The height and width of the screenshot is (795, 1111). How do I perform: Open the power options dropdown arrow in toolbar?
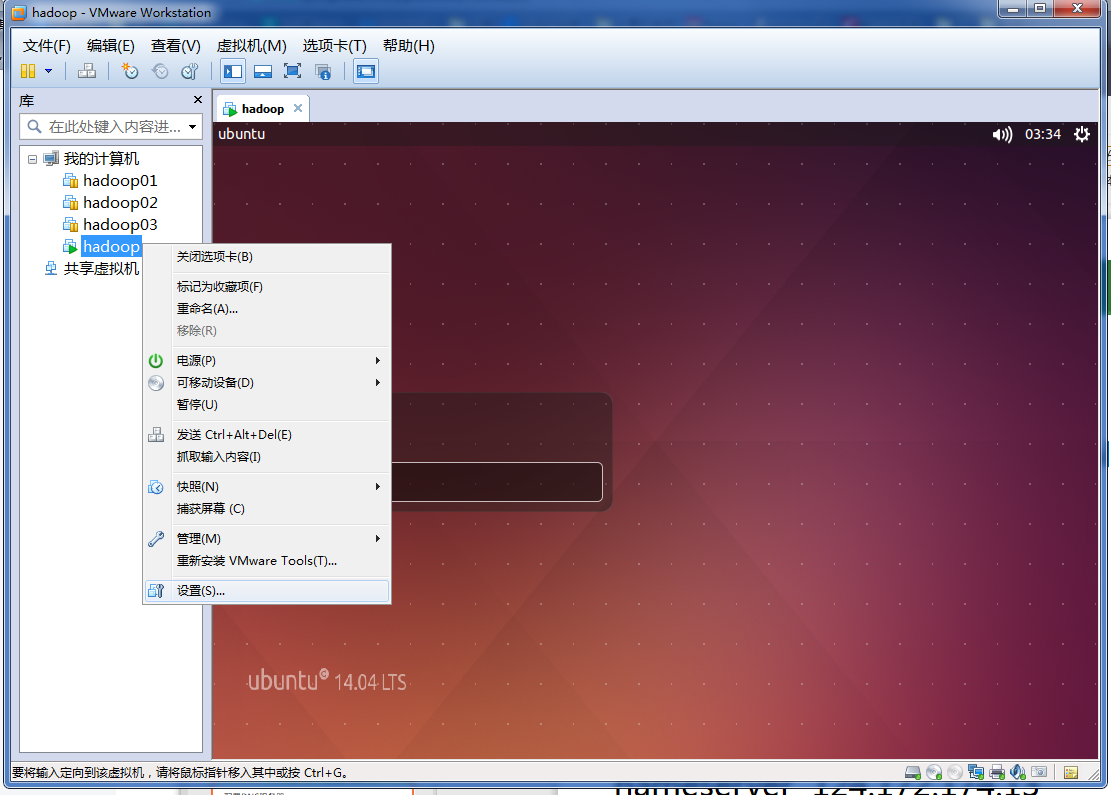pos(48,71)
